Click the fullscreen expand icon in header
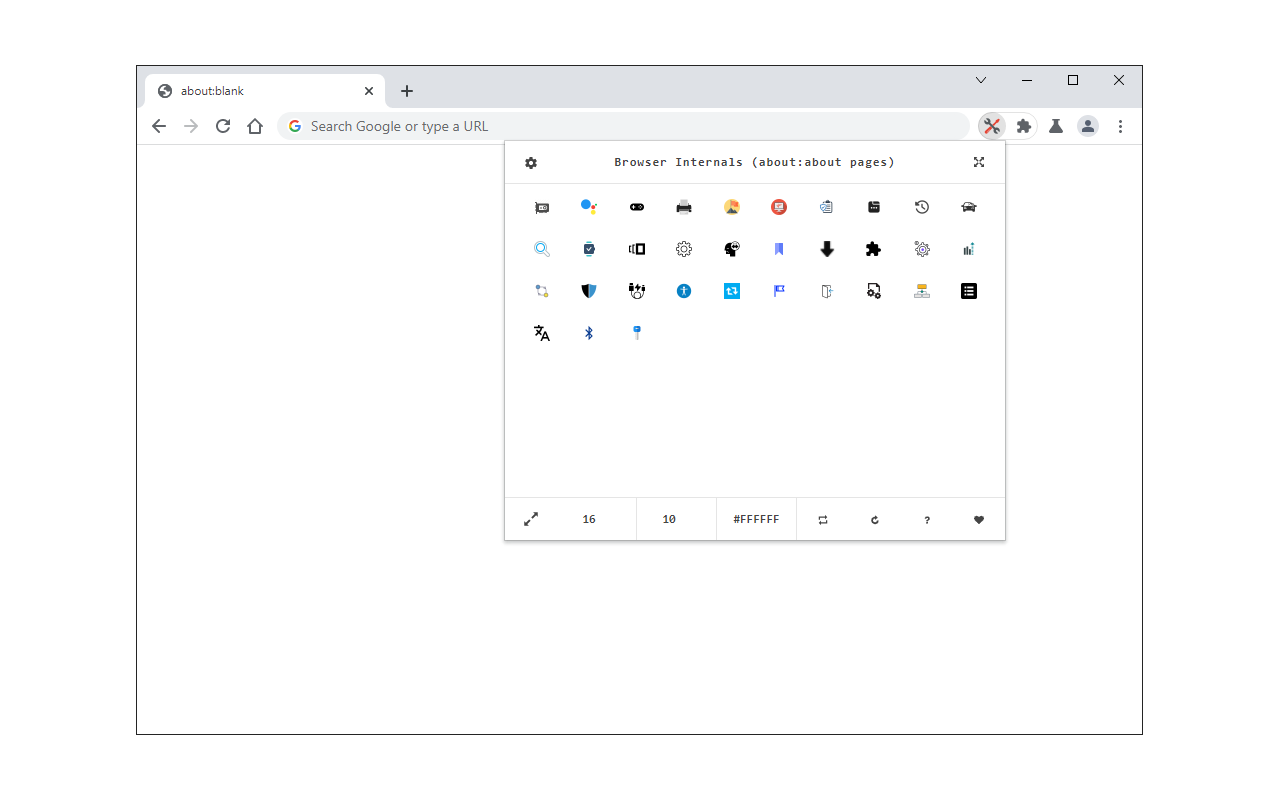 click(978, 161)
